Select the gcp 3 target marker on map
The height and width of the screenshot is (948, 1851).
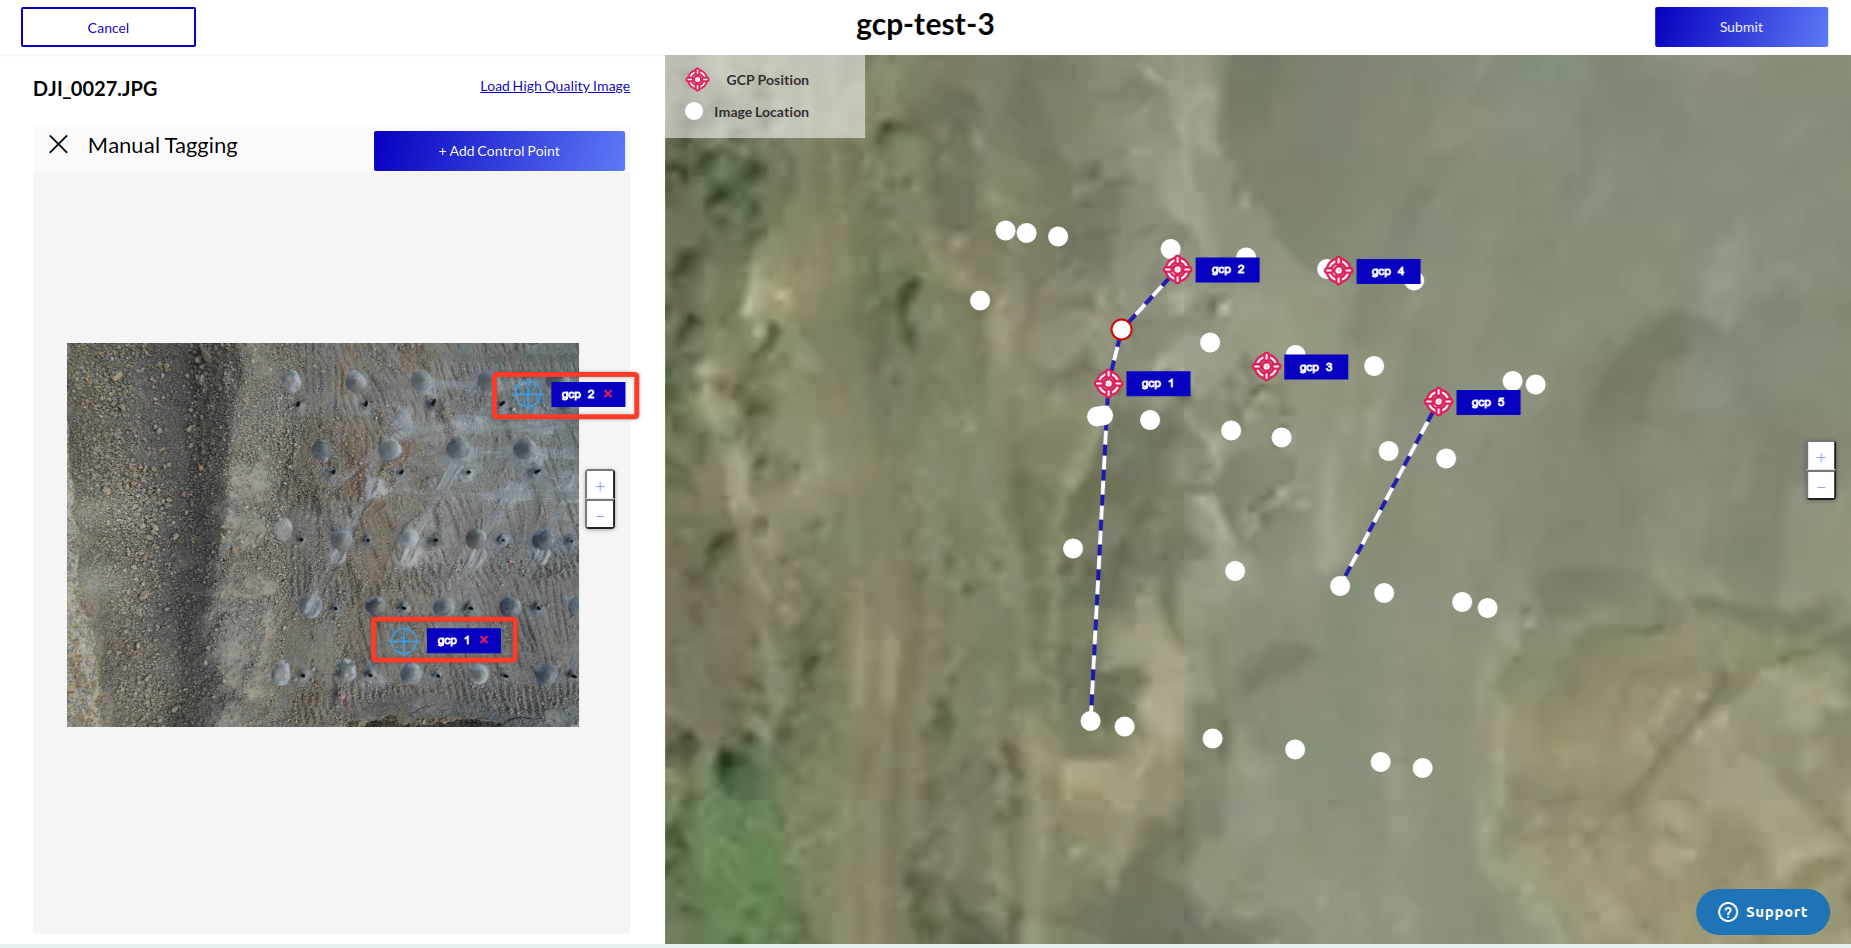1266,367
